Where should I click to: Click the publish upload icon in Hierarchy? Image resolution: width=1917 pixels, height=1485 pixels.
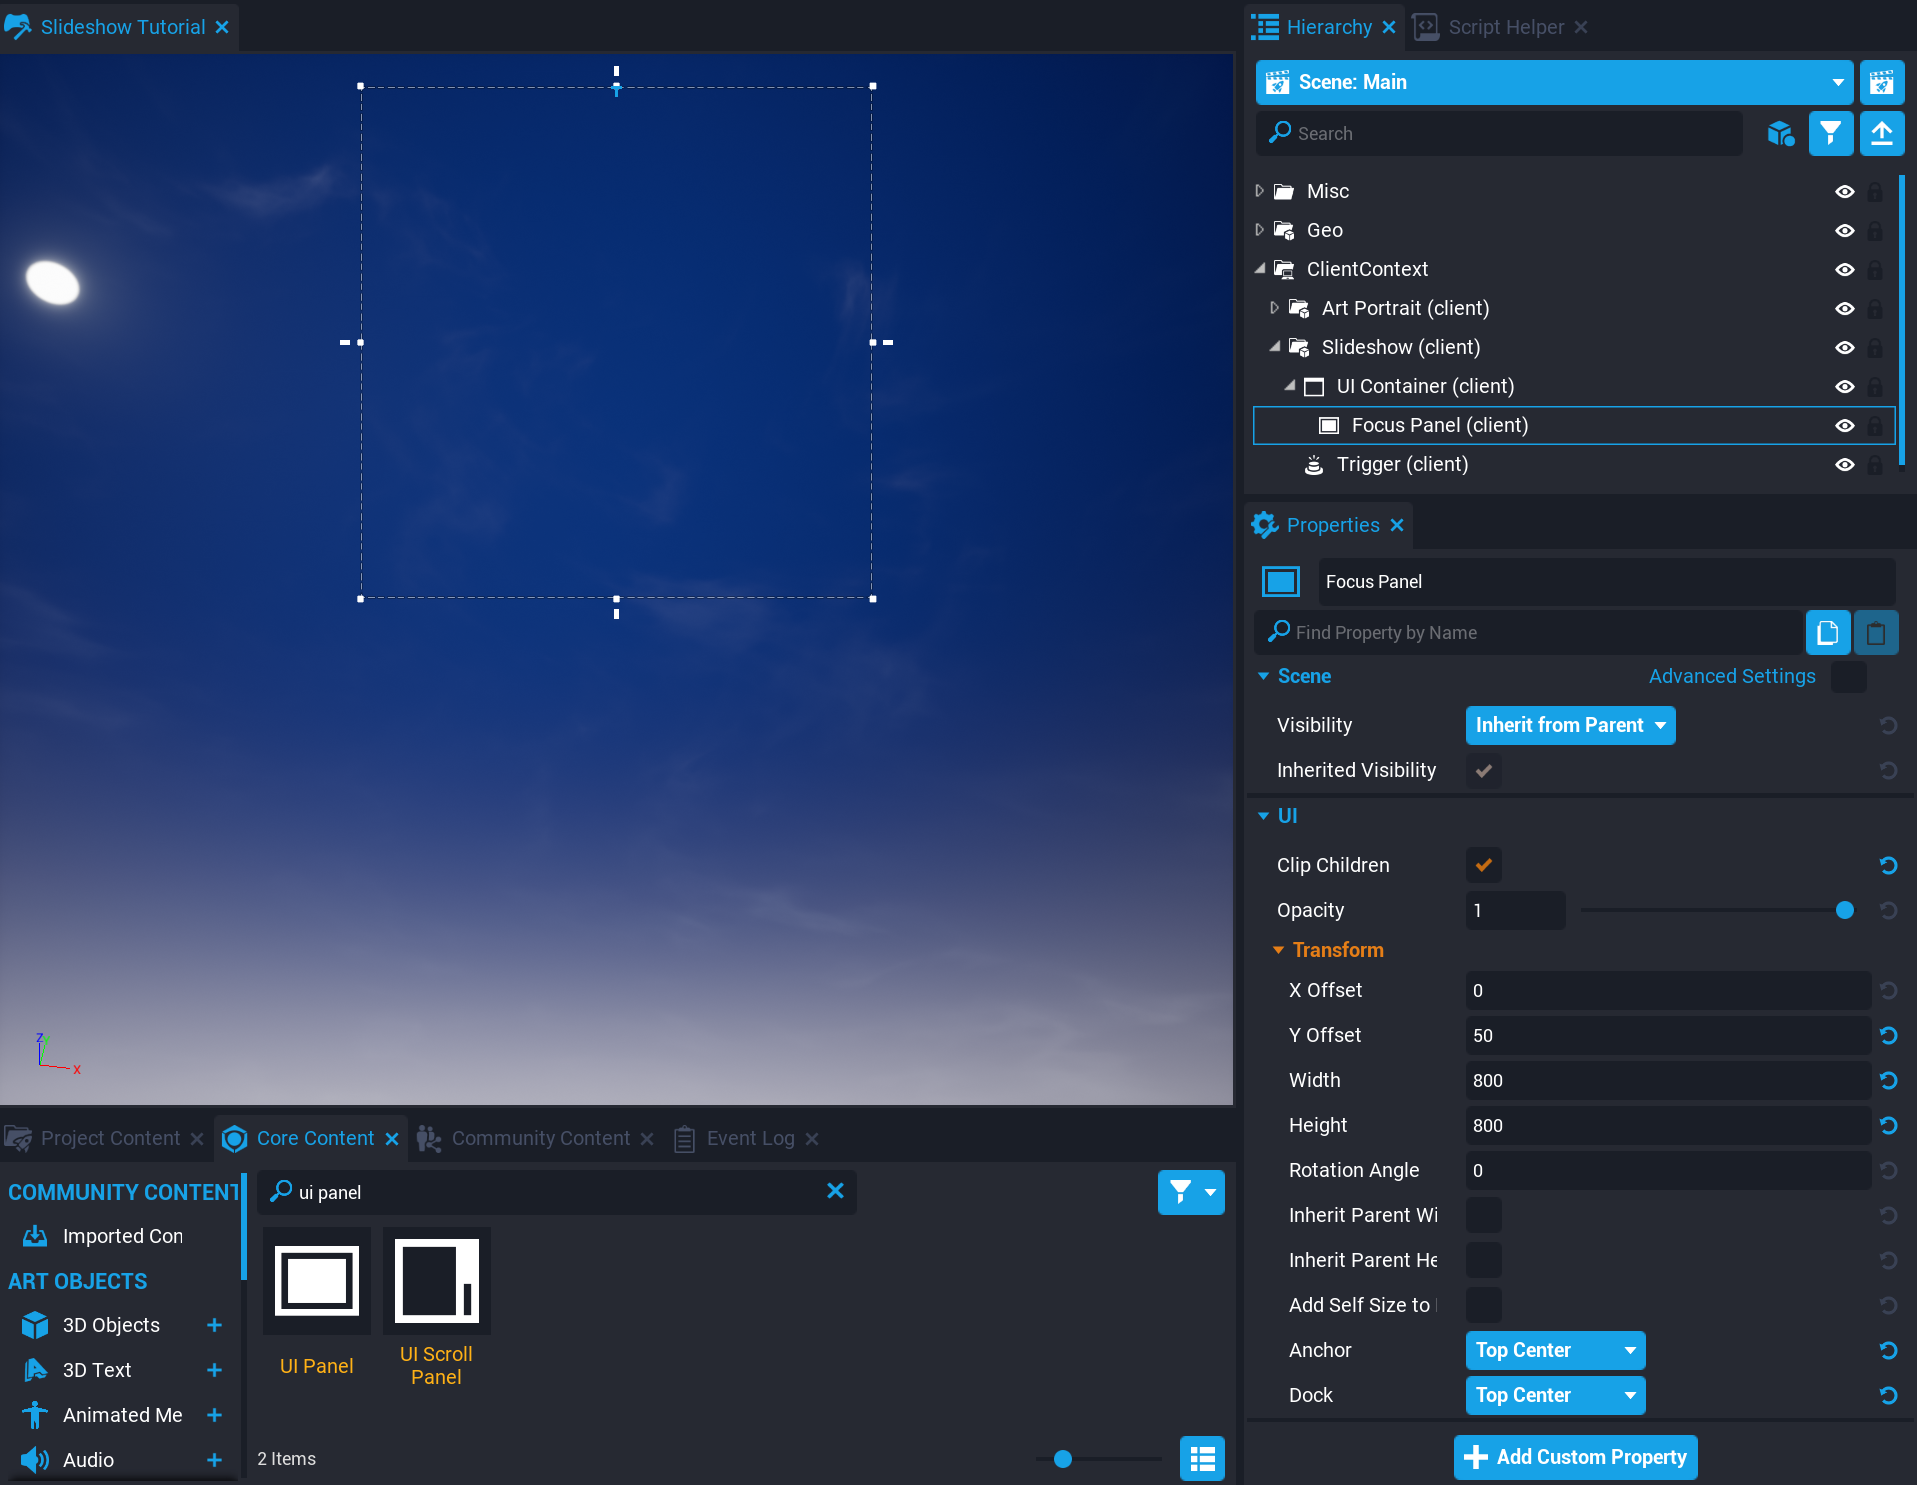1881,133
